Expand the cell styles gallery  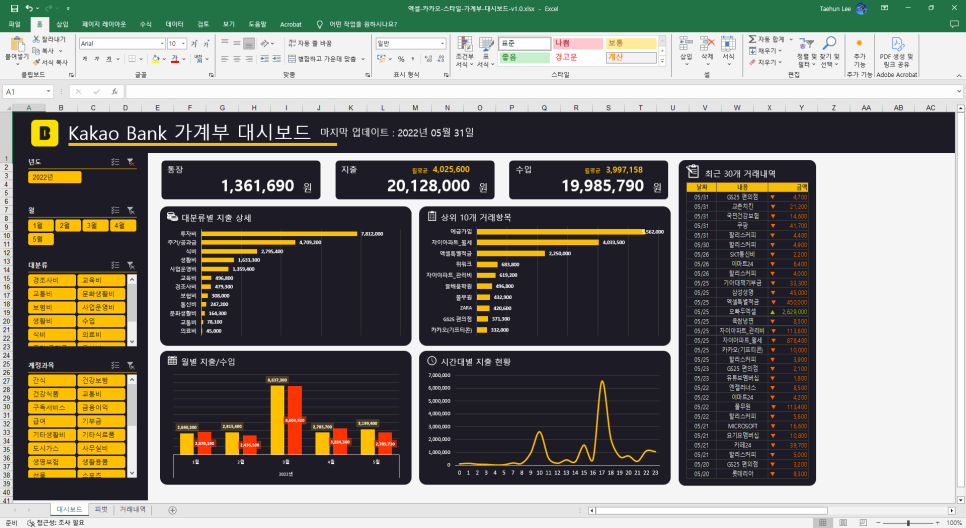coord(662,61)
